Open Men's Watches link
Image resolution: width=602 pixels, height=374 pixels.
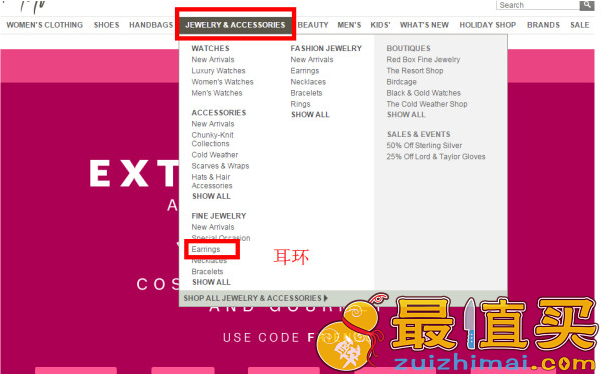[217, 93]
